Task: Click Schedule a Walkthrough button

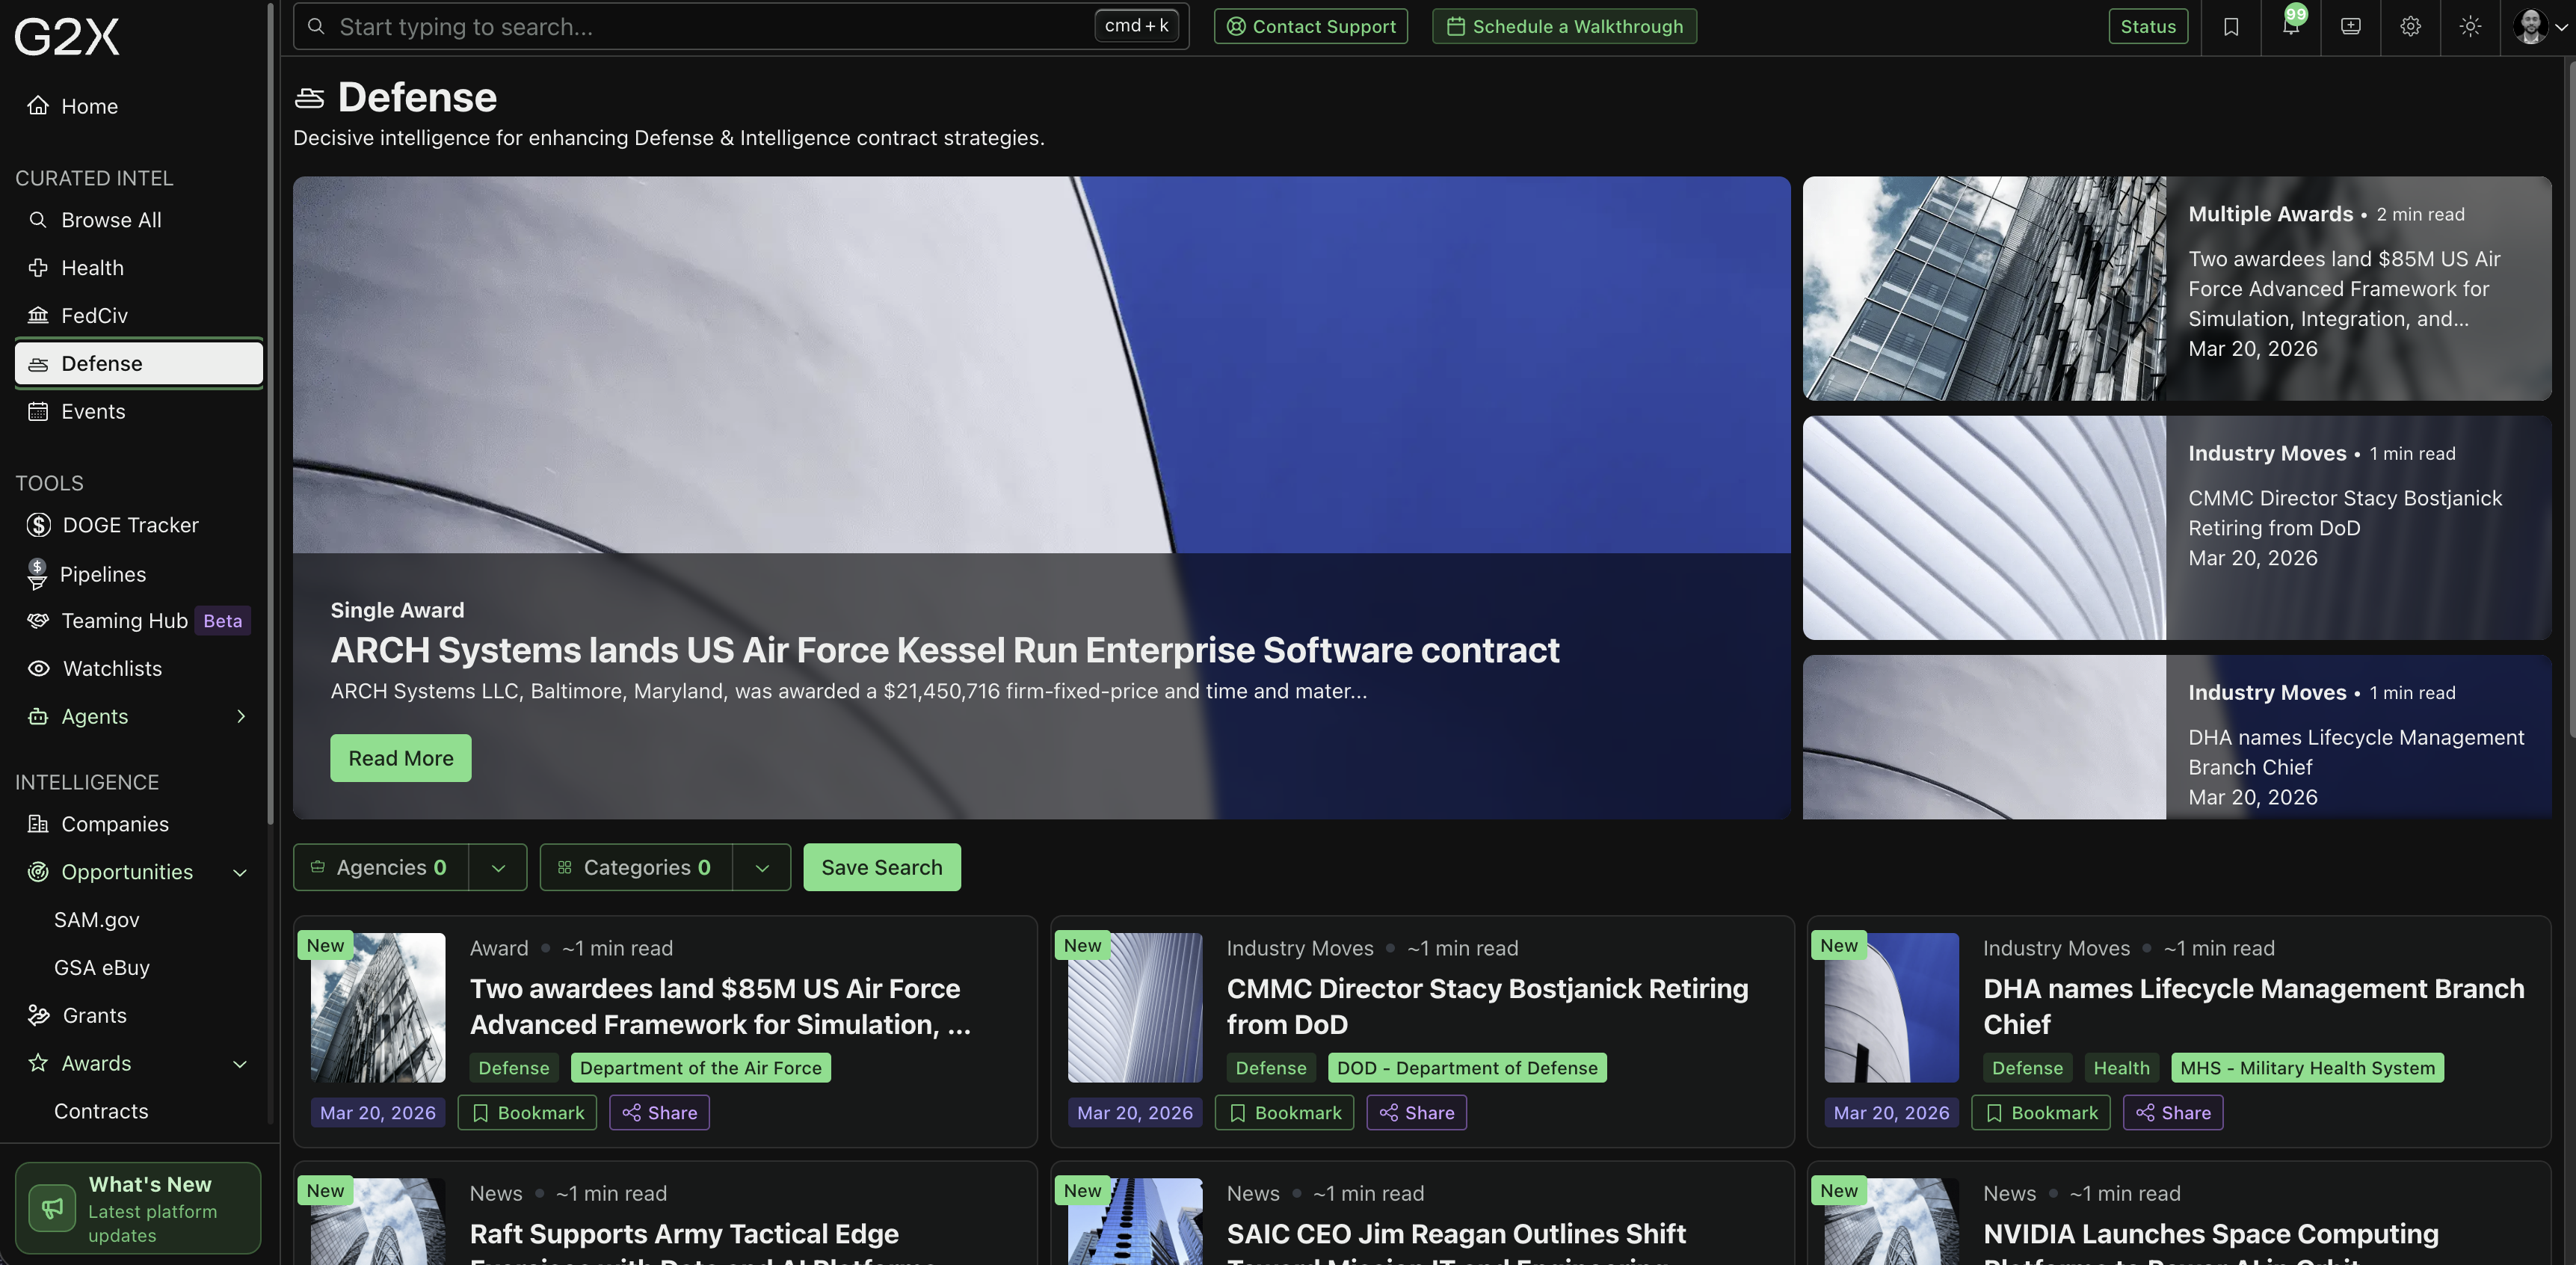Action: (1564, 27)
